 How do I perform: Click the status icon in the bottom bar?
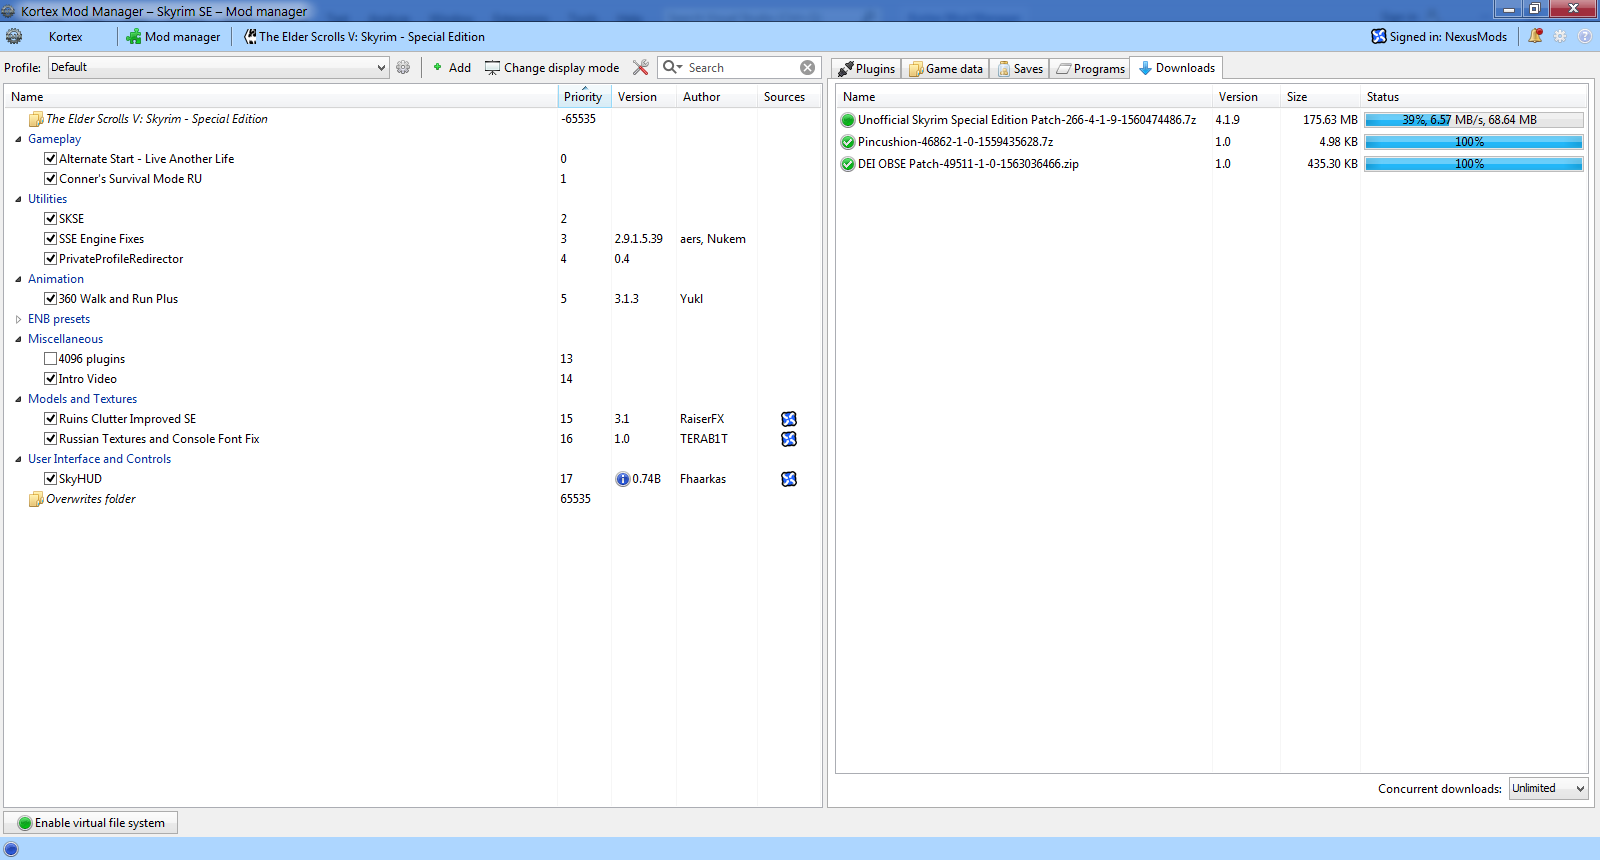[x=12, y=849]
